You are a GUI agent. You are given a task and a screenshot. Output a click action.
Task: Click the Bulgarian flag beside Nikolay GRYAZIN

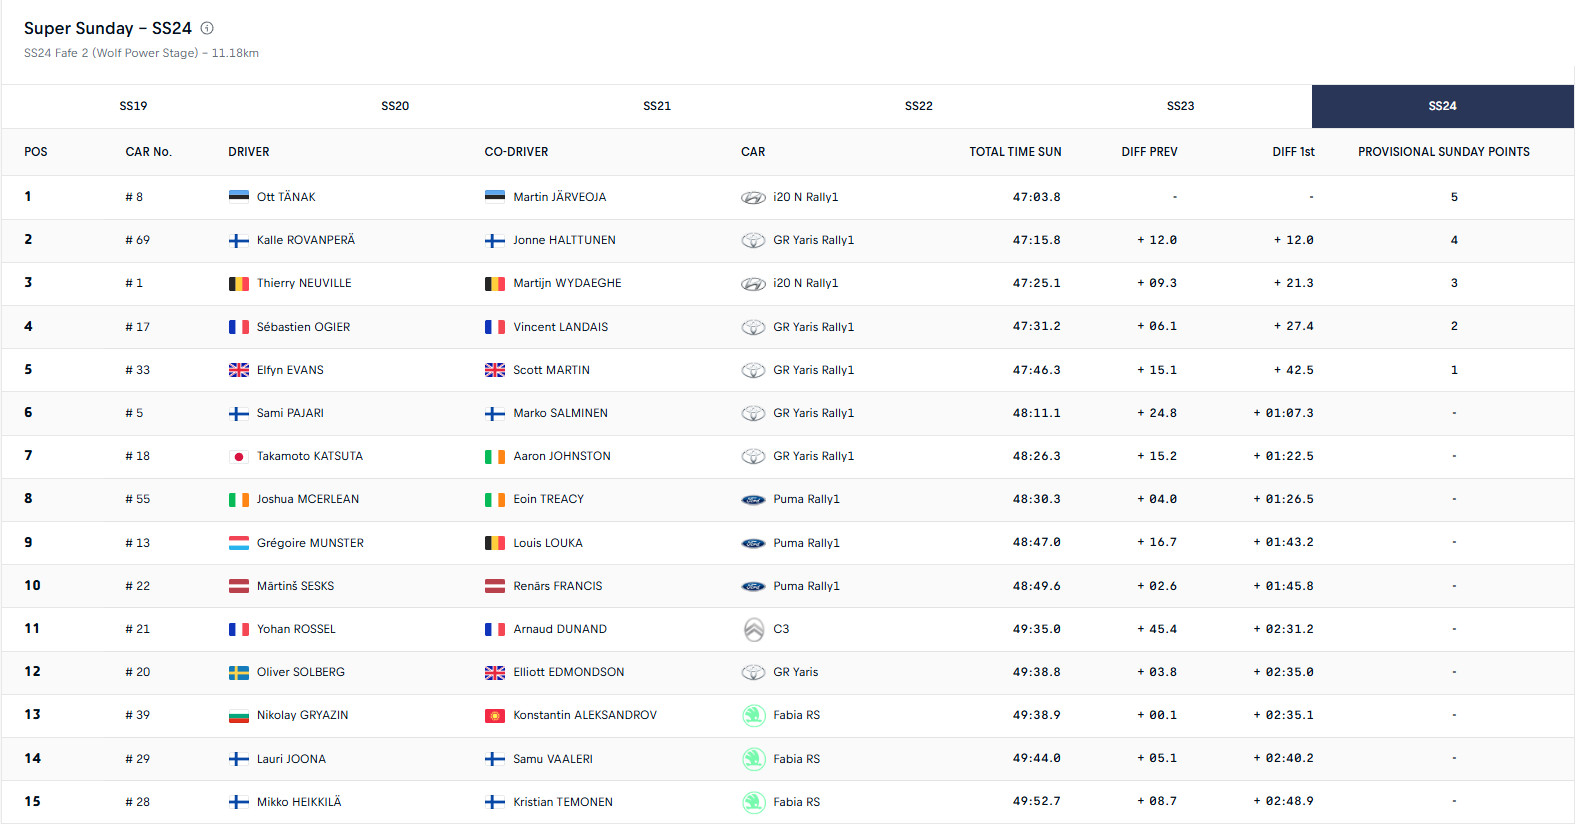239,715
